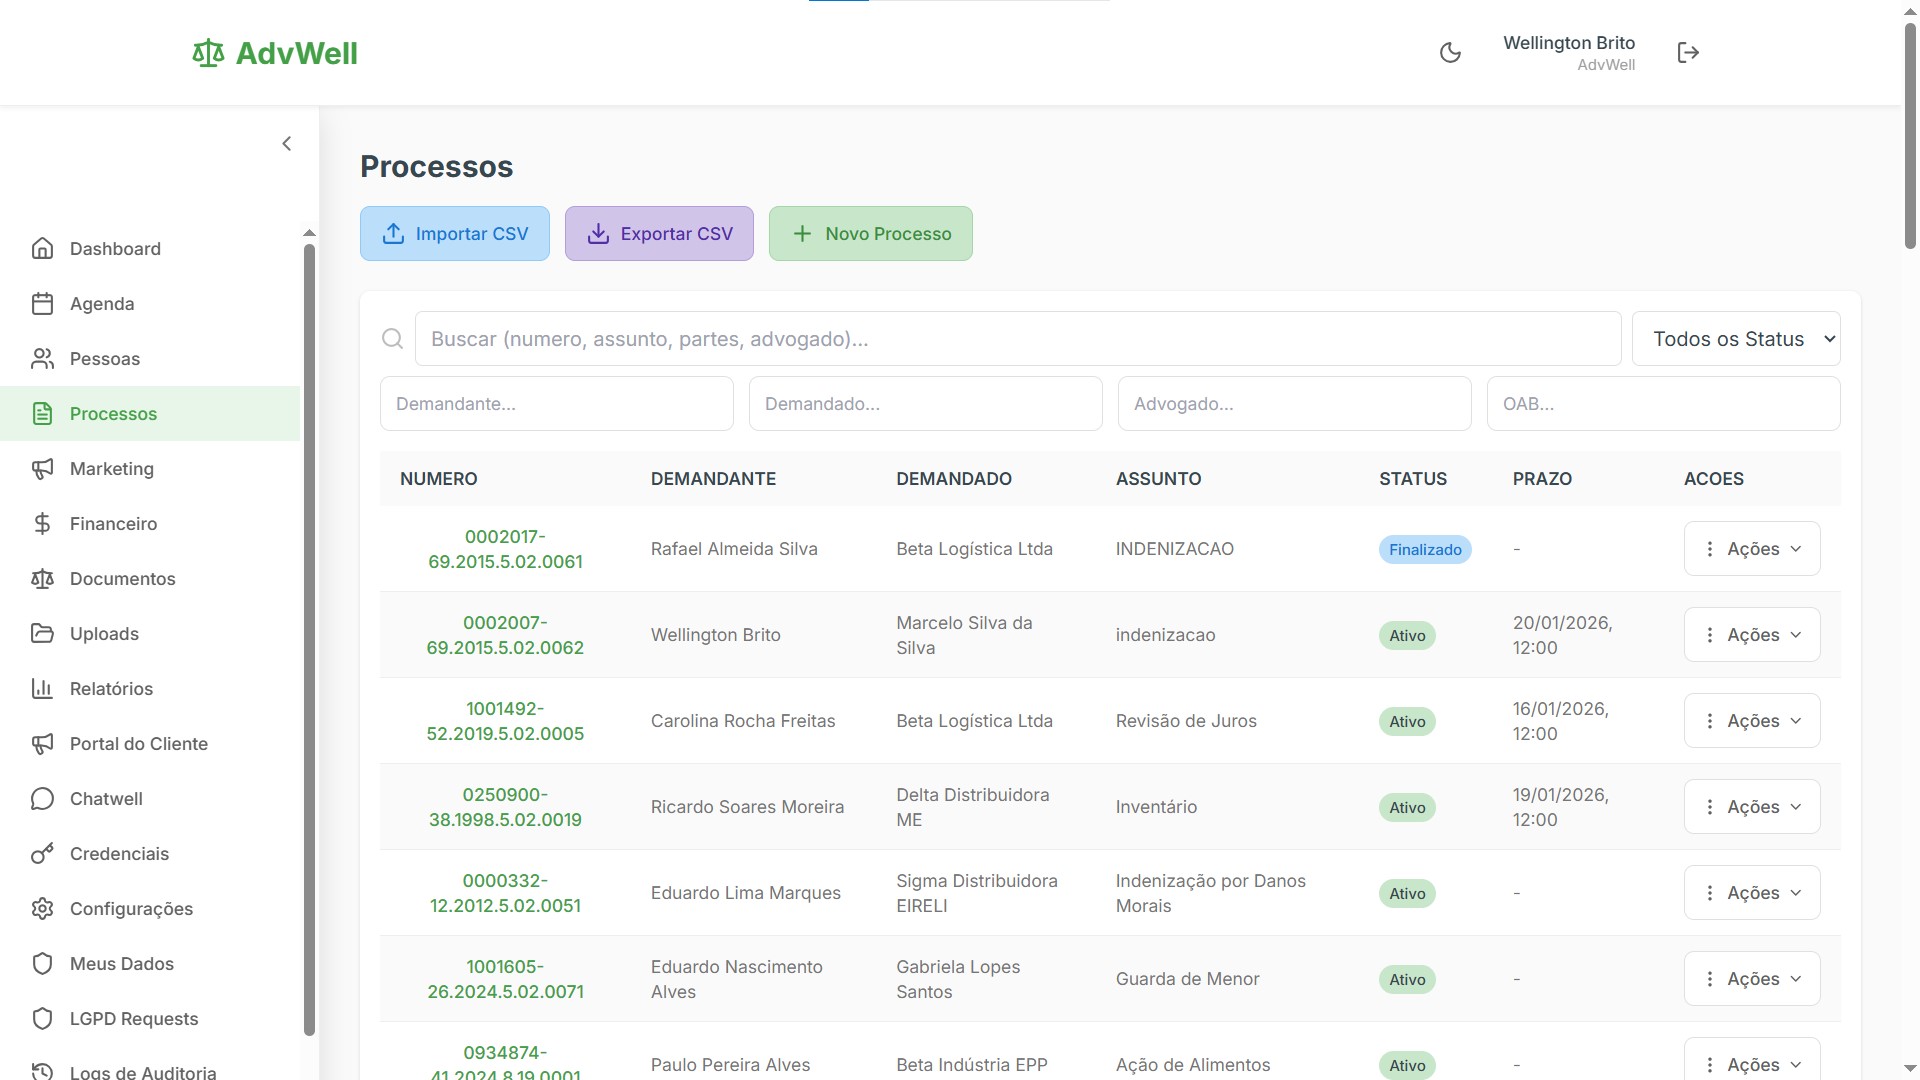Click the Advogado filter input field

[x=1293, y=403]
